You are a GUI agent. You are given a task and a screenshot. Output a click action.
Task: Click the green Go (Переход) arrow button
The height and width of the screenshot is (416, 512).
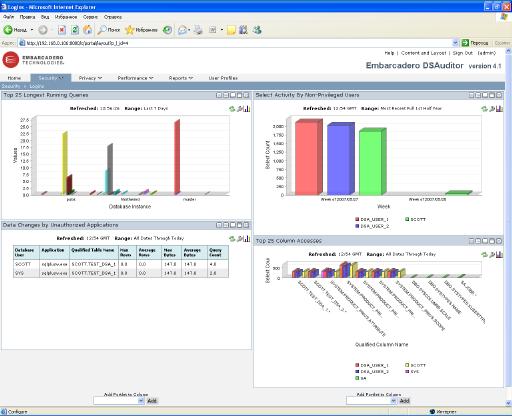pyautogui.click(x=465, y=43)
